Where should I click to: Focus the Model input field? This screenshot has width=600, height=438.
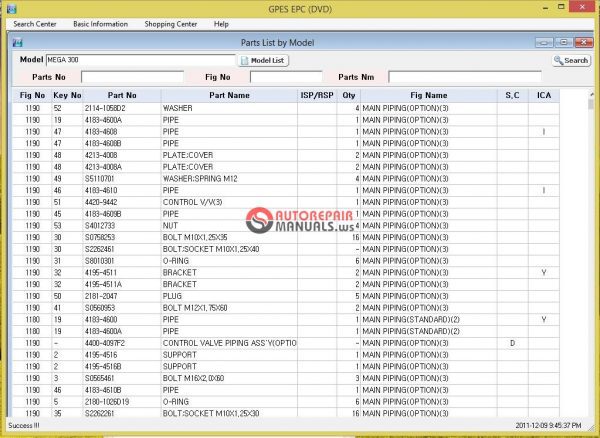[140, 60]
